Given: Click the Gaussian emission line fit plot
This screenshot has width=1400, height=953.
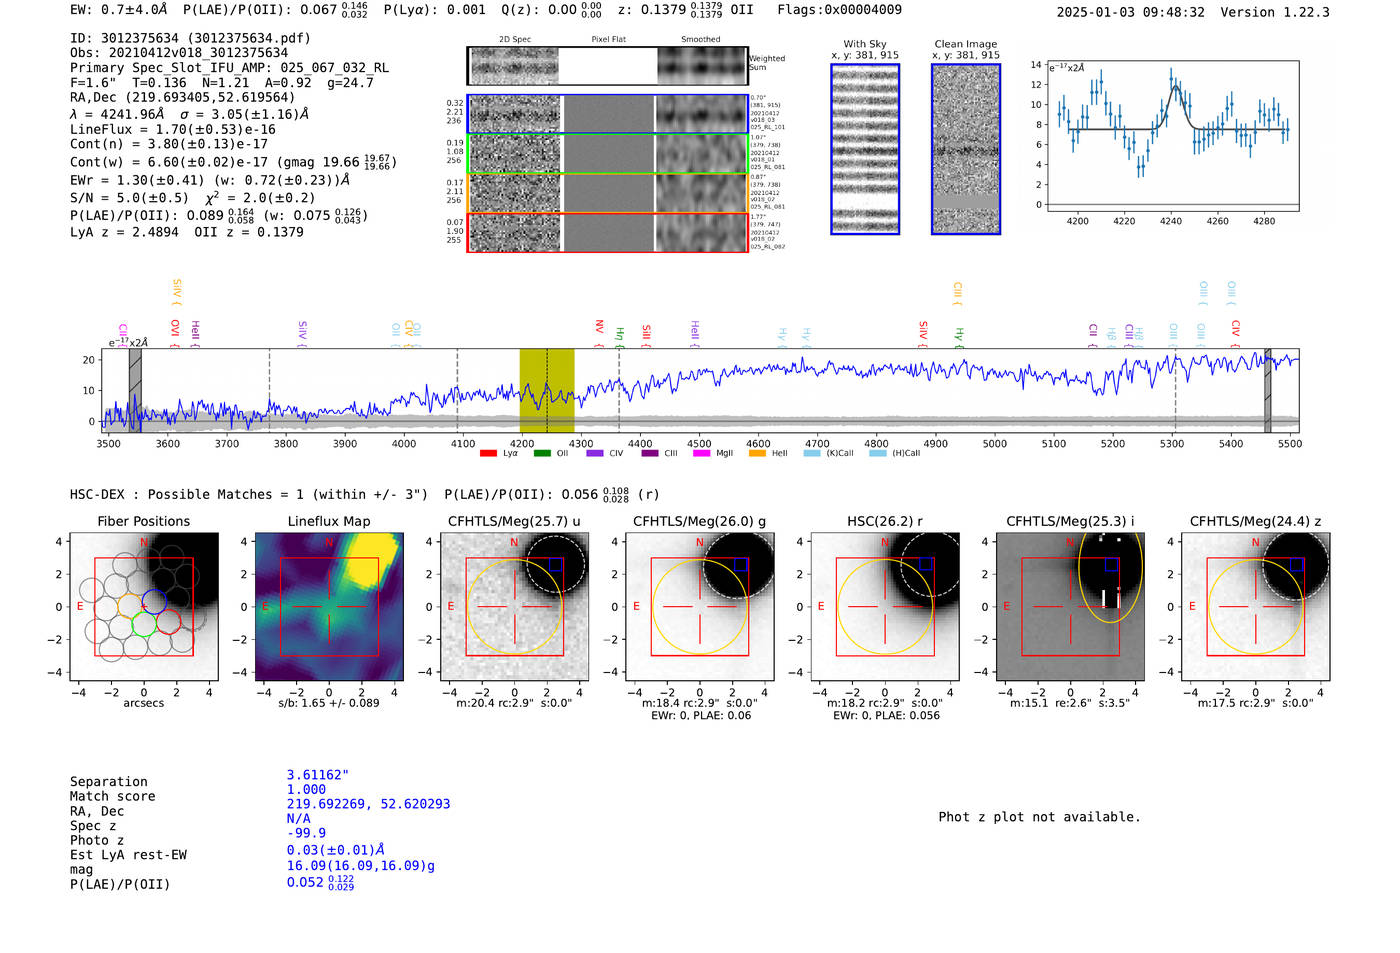Looking at the screenshot, I should tap(1173, 135).
